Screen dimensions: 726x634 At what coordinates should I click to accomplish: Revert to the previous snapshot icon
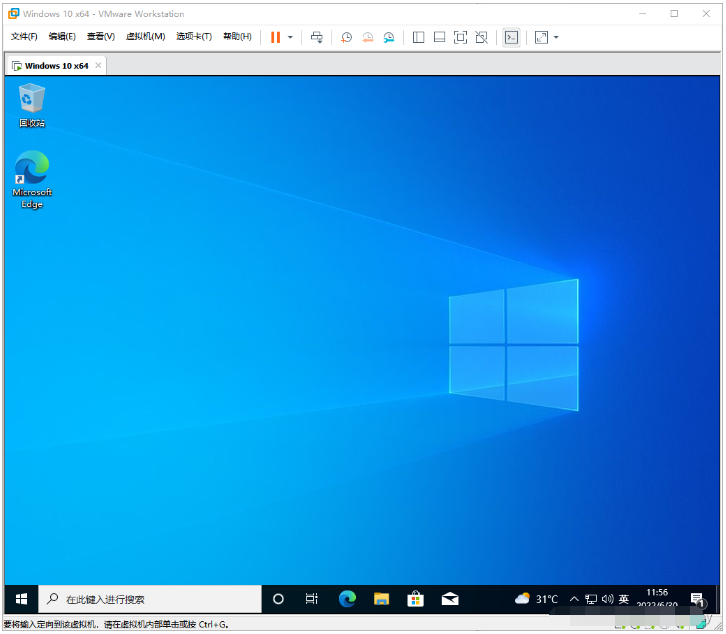coord(367,37)
